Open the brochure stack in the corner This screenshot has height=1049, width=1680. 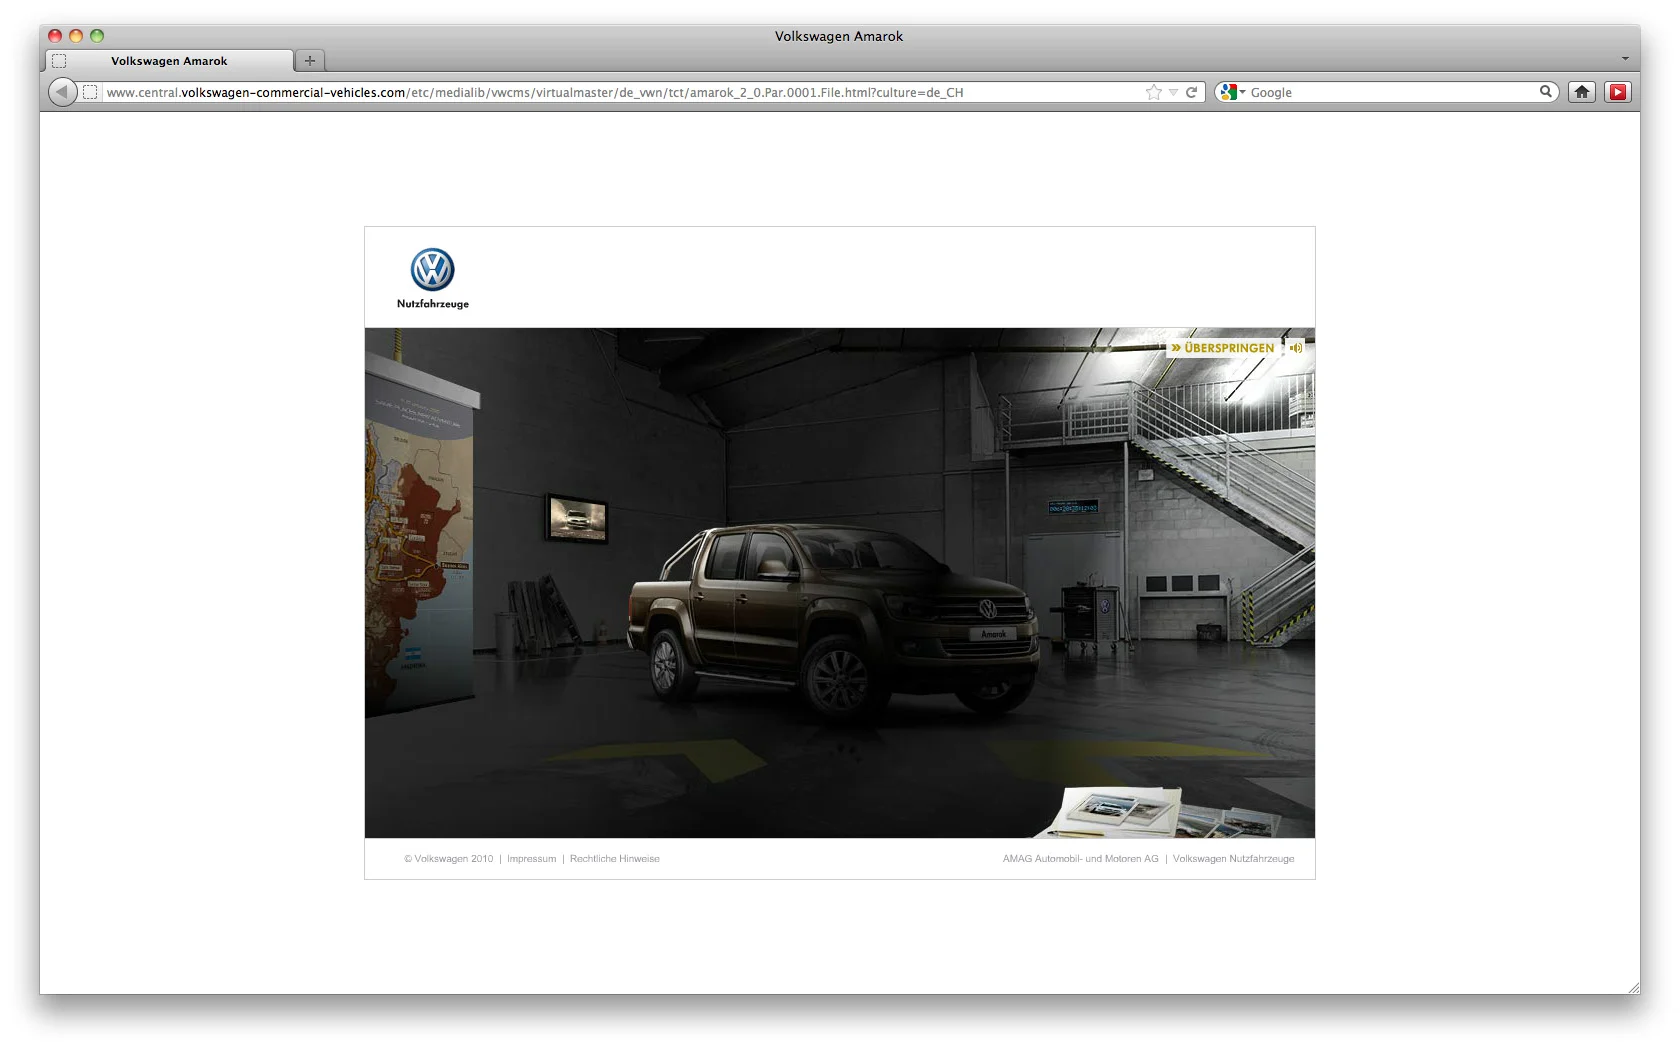click(x=1160, y=811)
